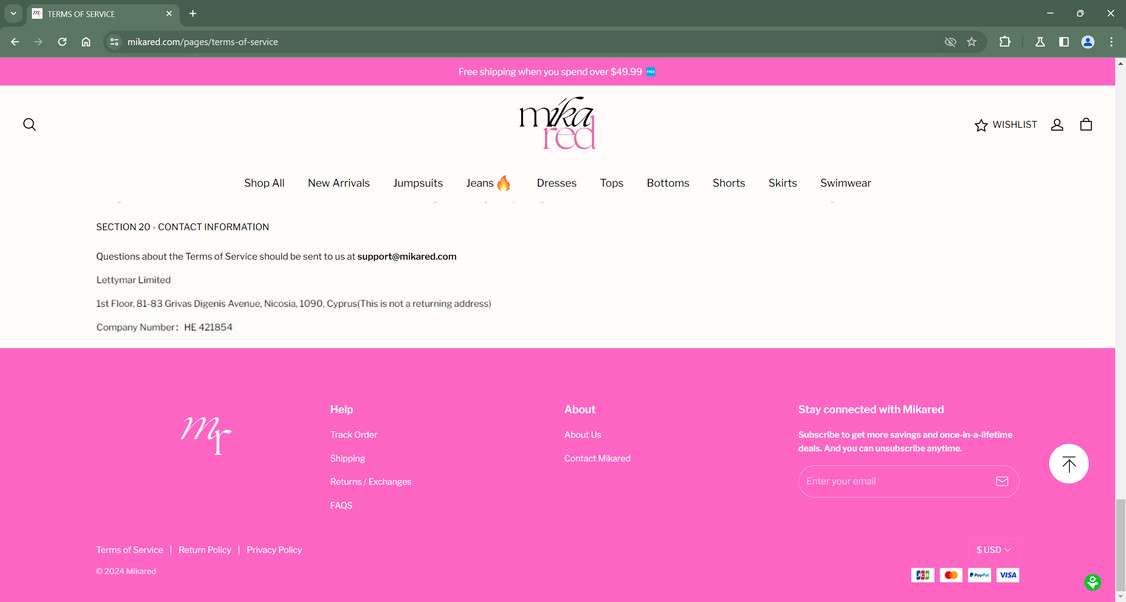Screen dimensions: 1126x602
Task: Open the Privacy Policy page
Action: [274, 549]
